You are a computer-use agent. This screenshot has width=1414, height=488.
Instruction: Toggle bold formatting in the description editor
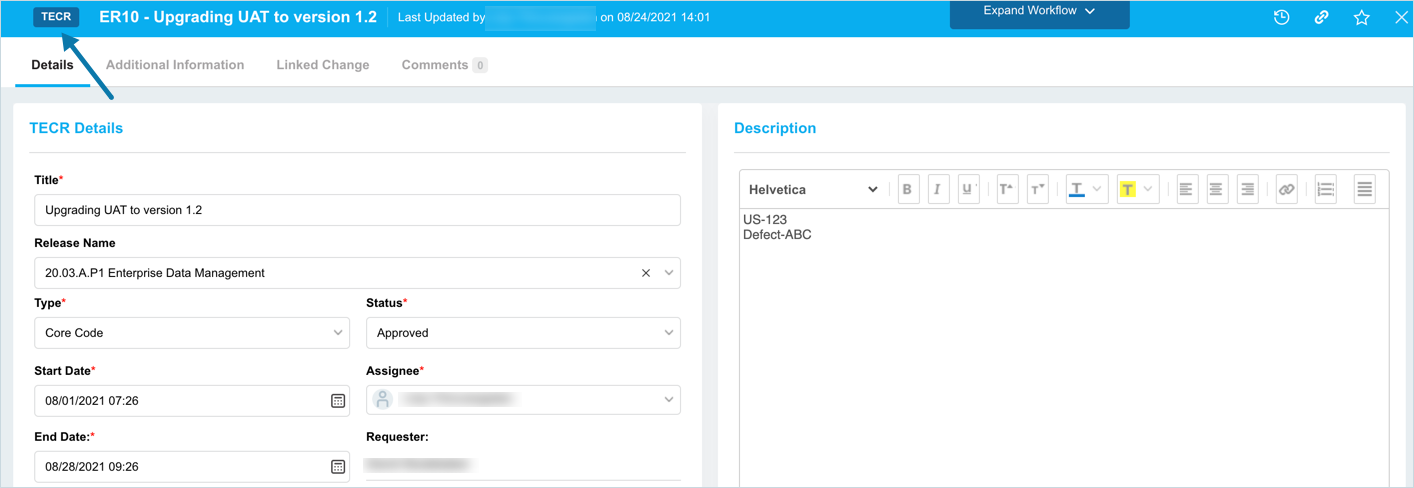pos(907,190)
